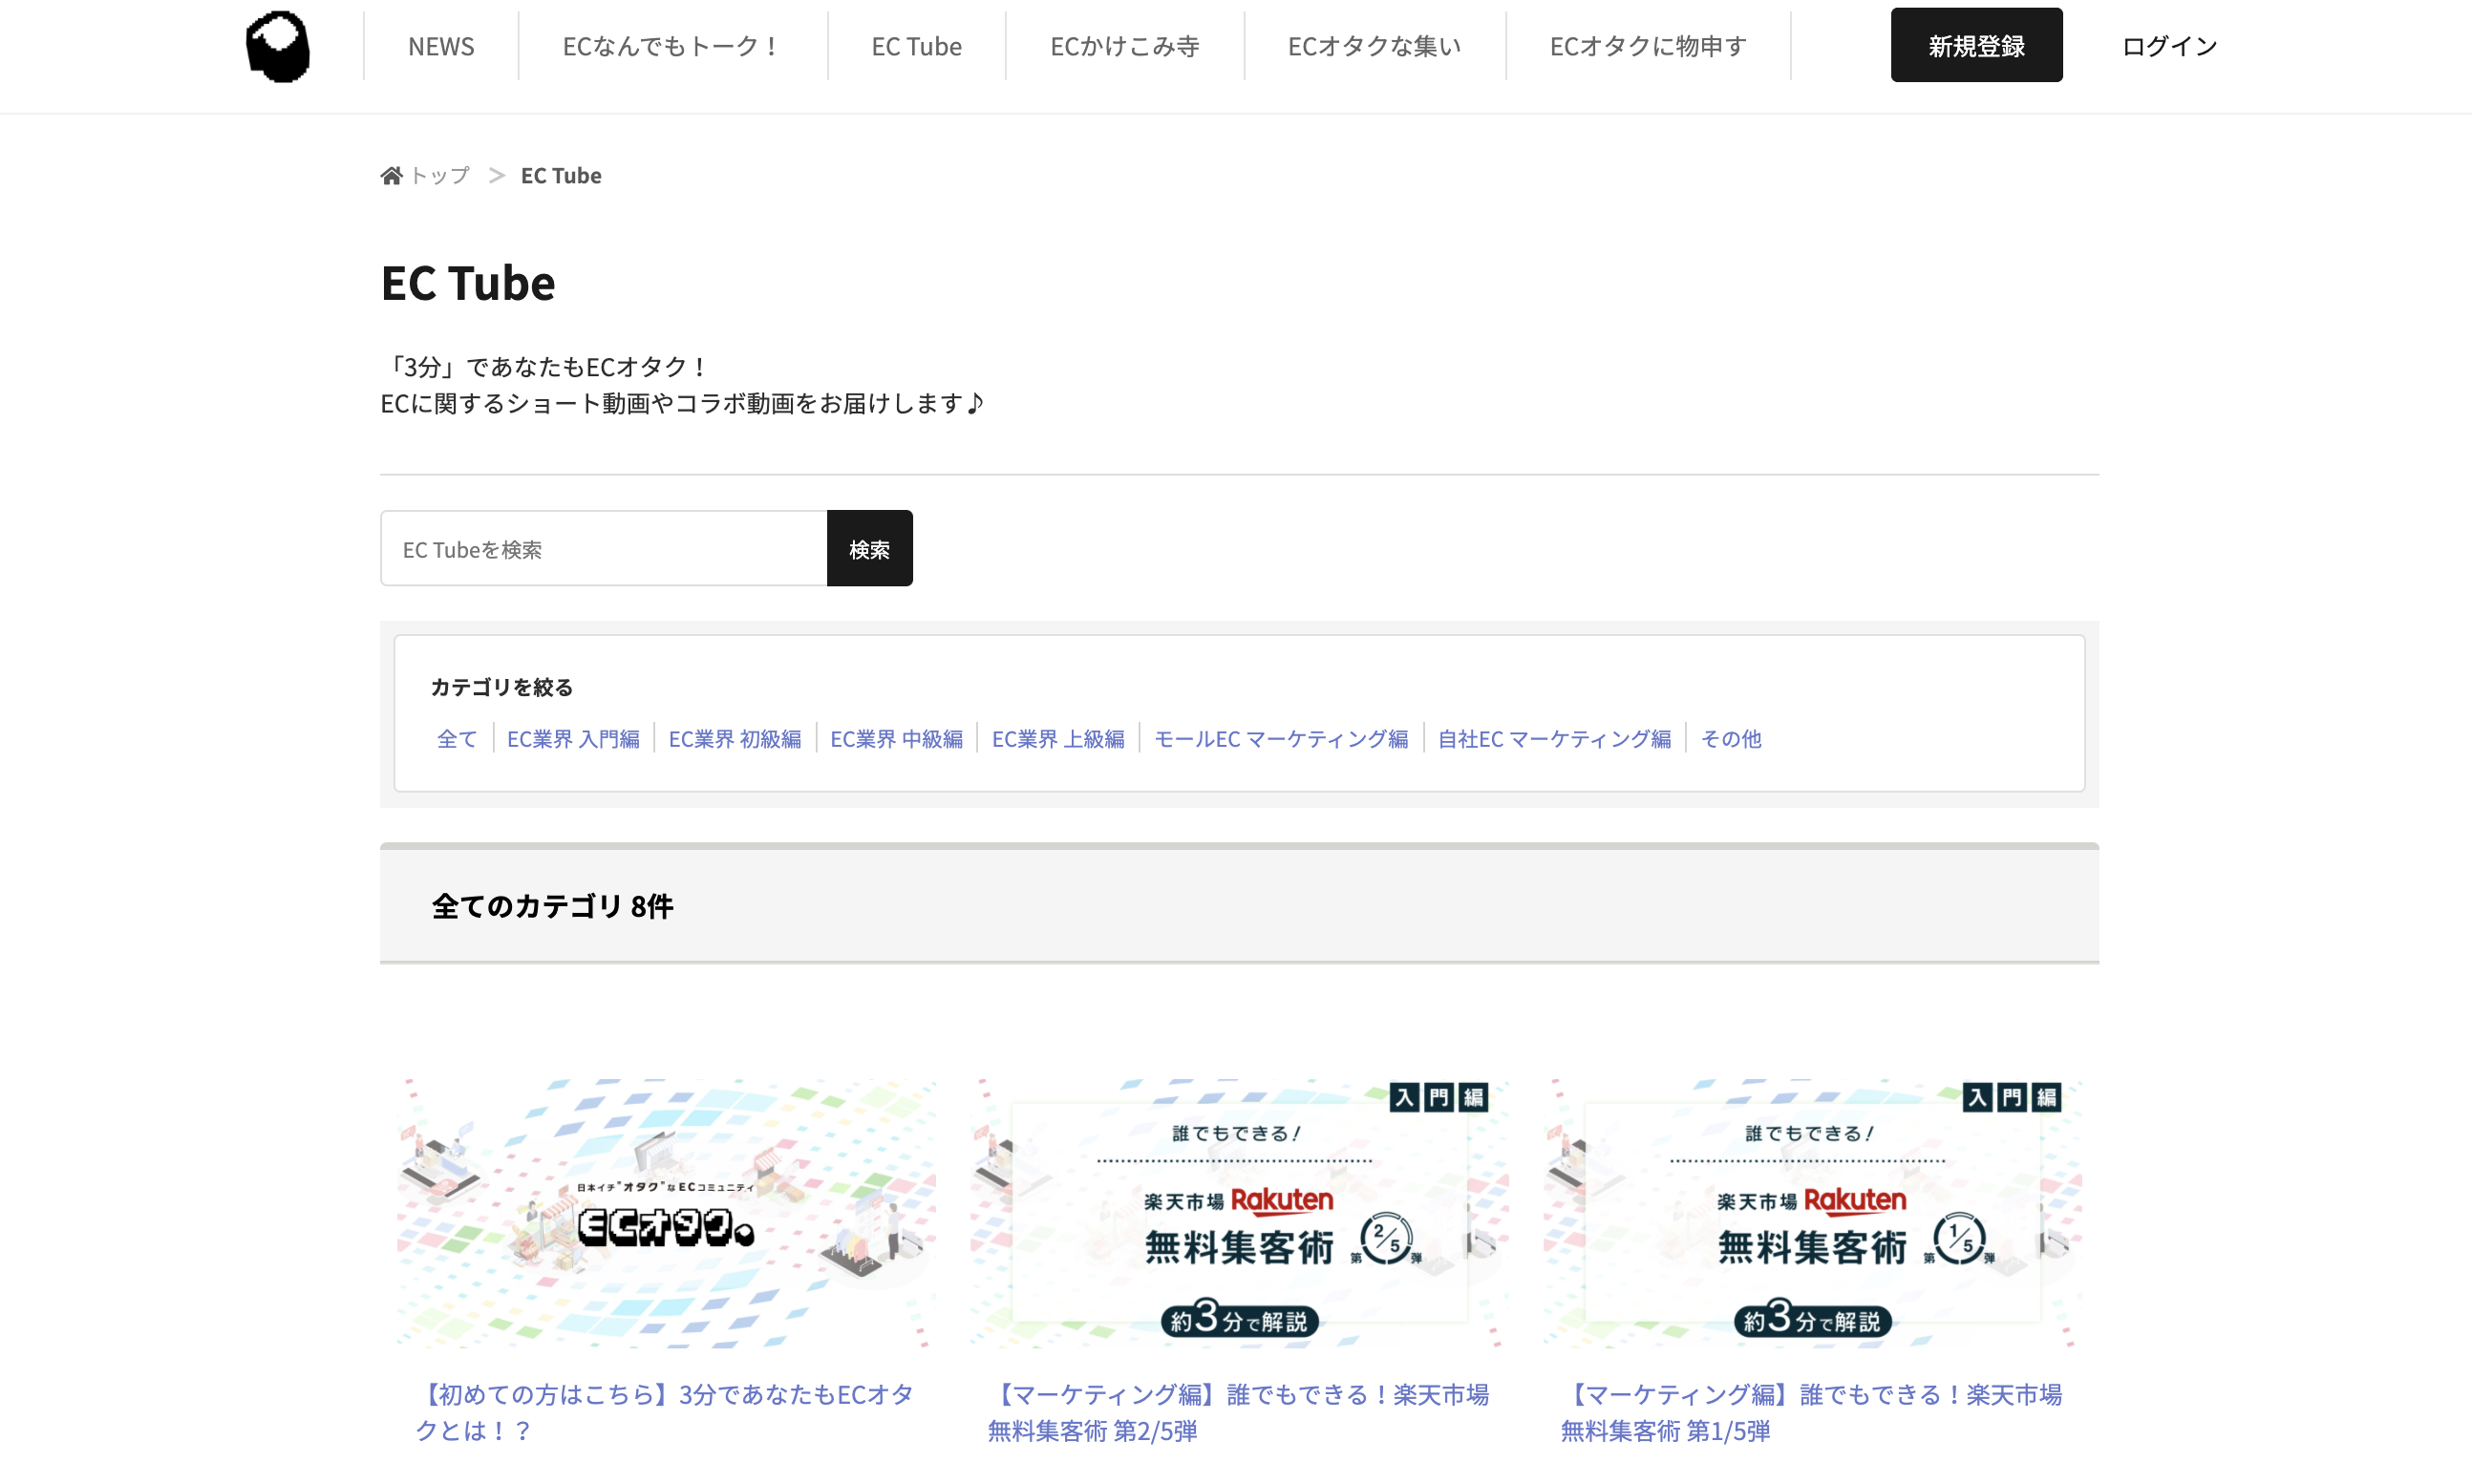Go to the EC Tube navigation item
This screenshot has height=1484, width=2472.
[916, 46]
